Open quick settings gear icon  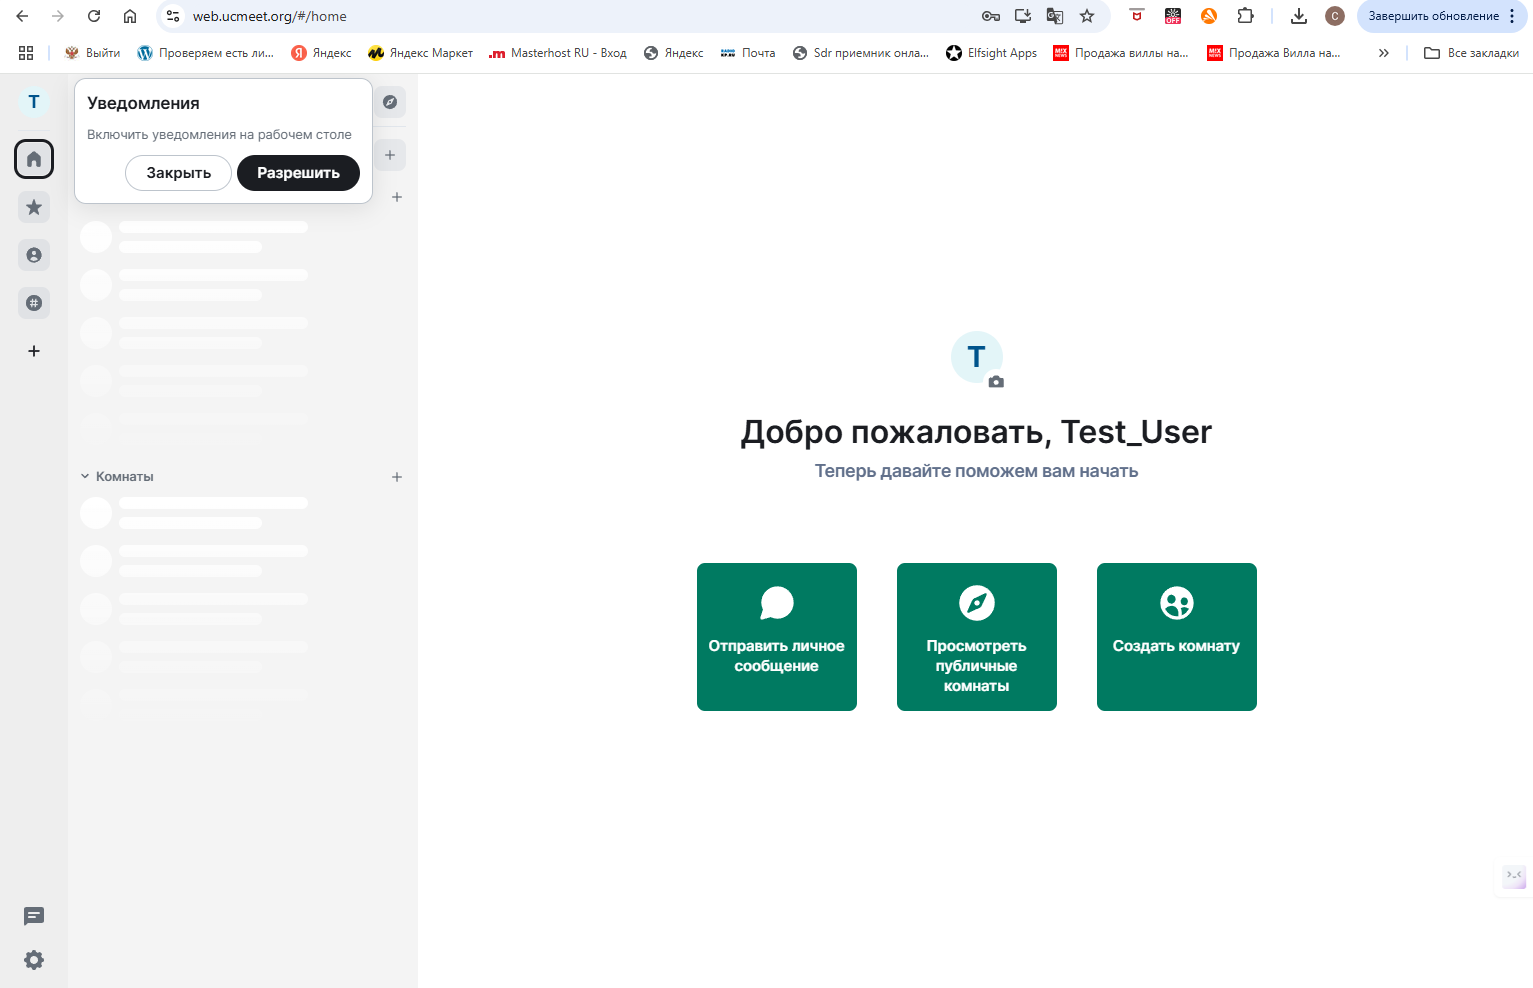click(x=34, y=960)
